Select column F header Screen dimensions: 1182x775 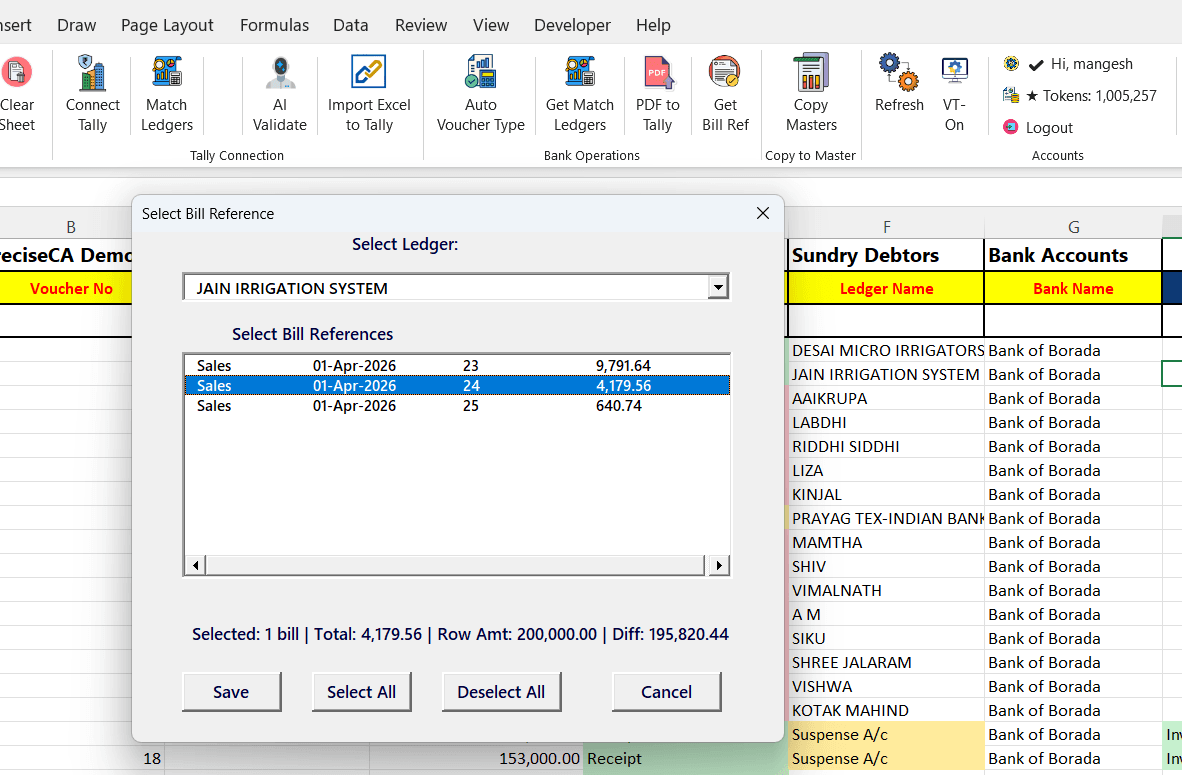(x=886, y=227)
